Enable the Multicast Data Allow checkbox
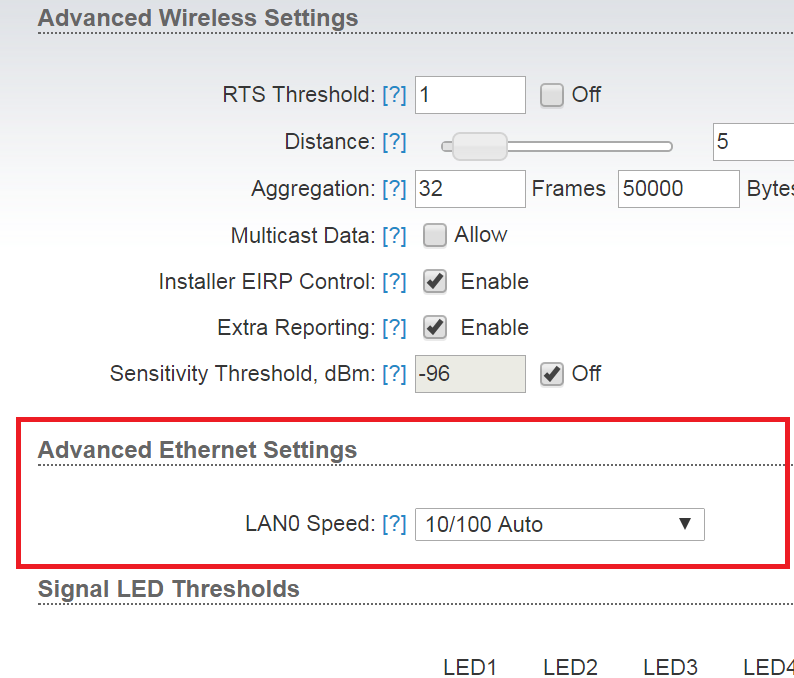 pyautogui.click(x=434, y=235)
